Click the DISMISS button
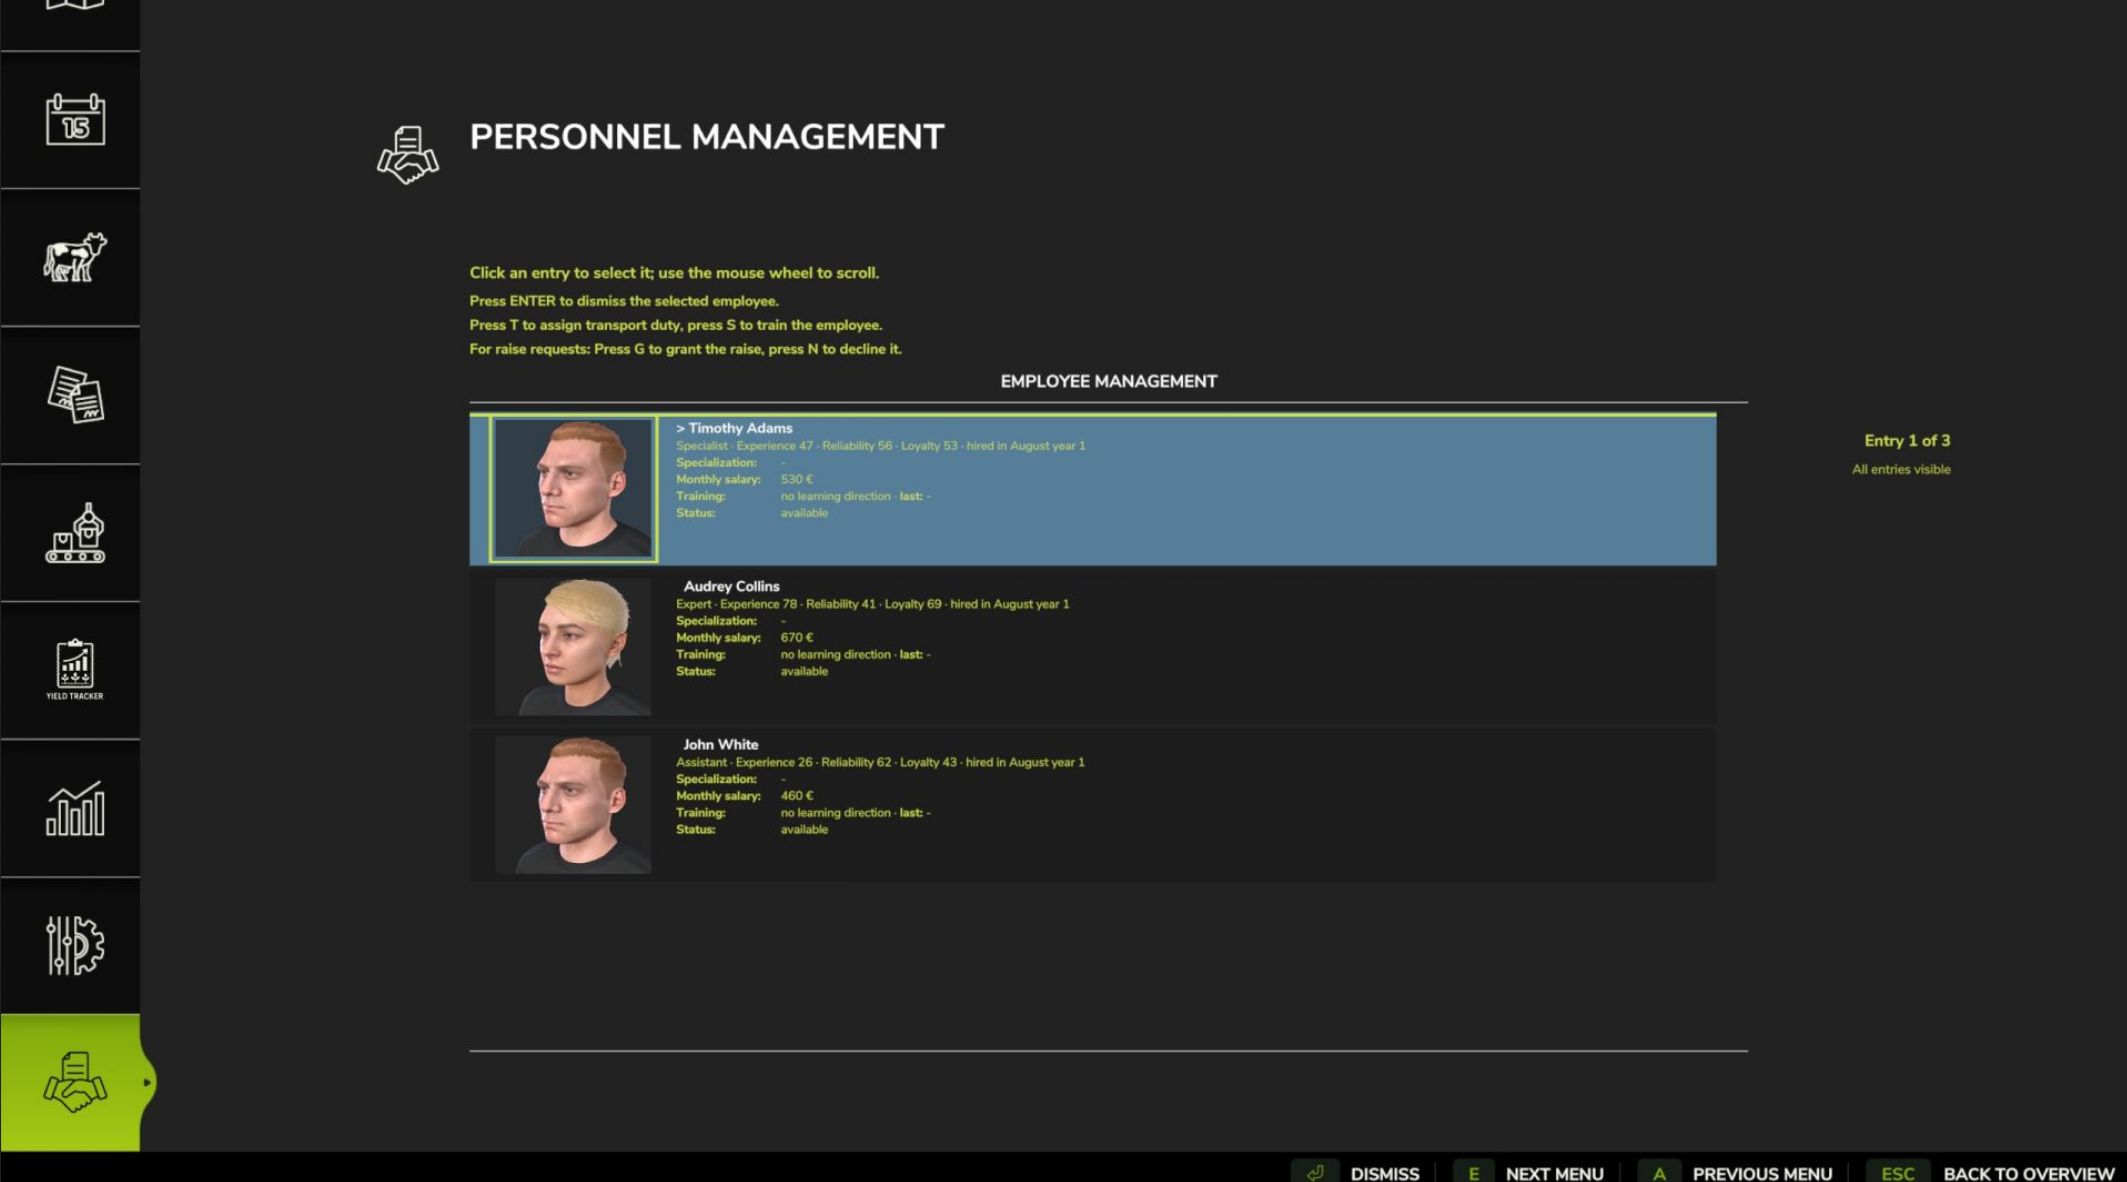Screen dimensions: 2127x1182 click(1384, 1173)
